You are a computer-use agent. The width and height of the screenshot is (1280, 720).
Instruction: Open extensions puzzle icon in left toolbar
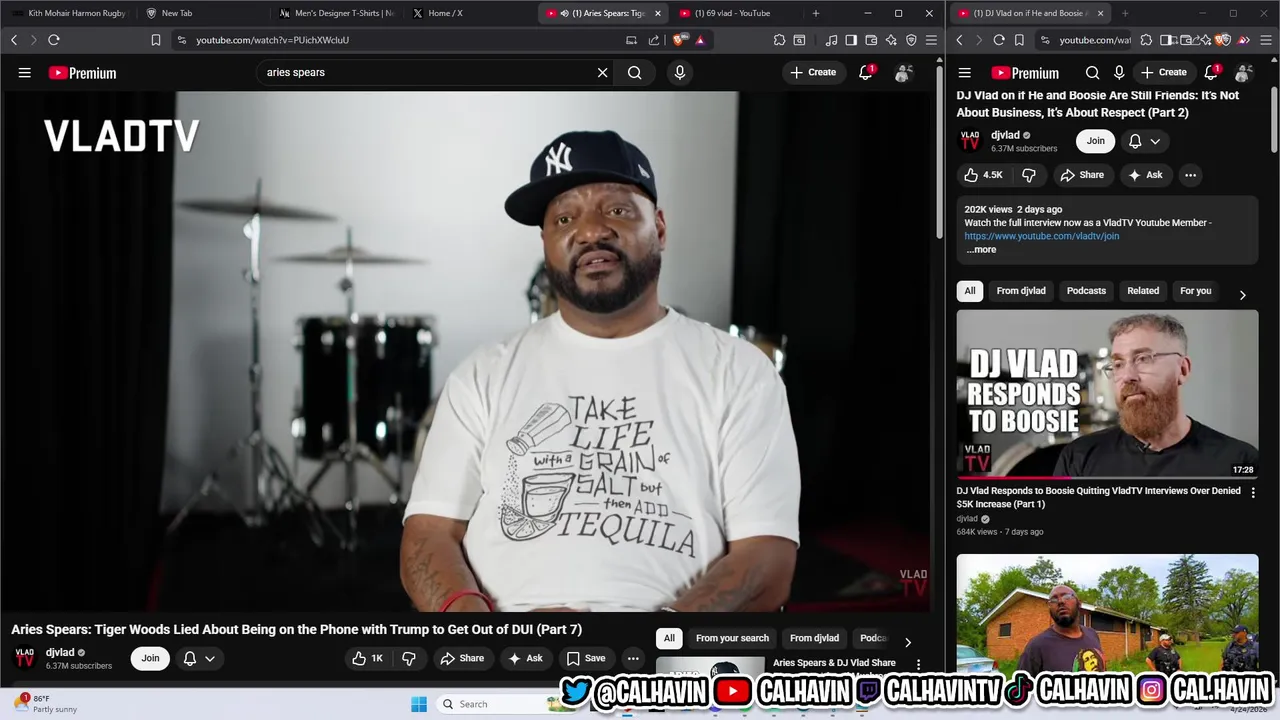779,40
